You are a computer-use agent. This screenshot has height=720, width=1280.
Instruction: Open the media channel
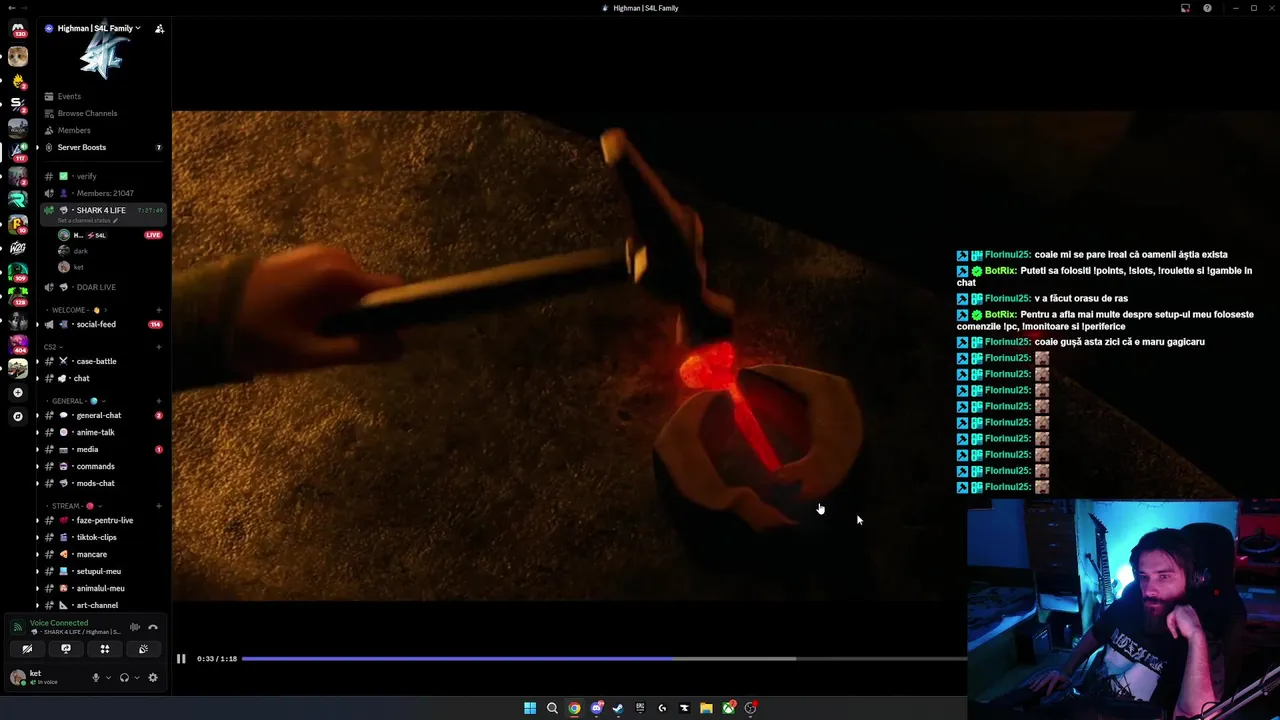(87, 449)
